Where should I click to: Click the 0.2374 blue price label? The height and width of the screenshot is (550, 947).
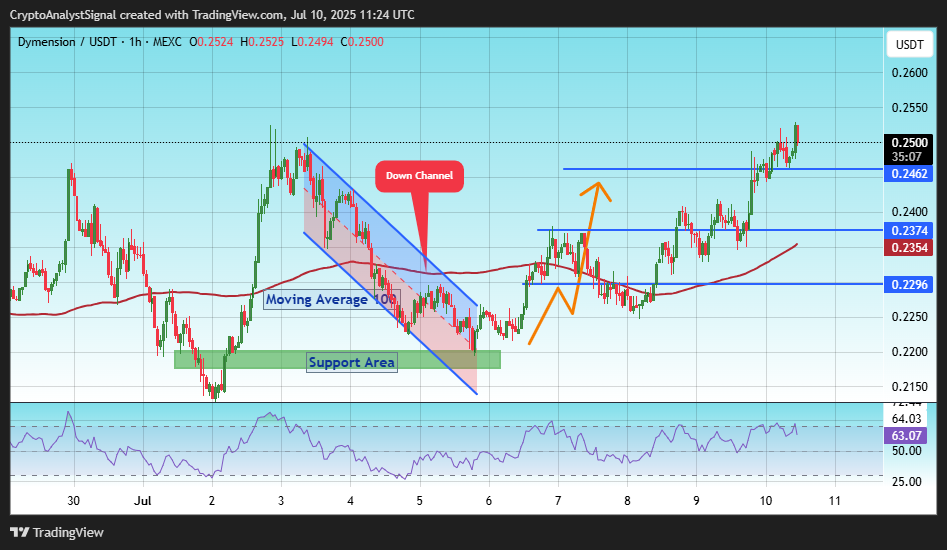pyautogui.click(x=909, y=231)
